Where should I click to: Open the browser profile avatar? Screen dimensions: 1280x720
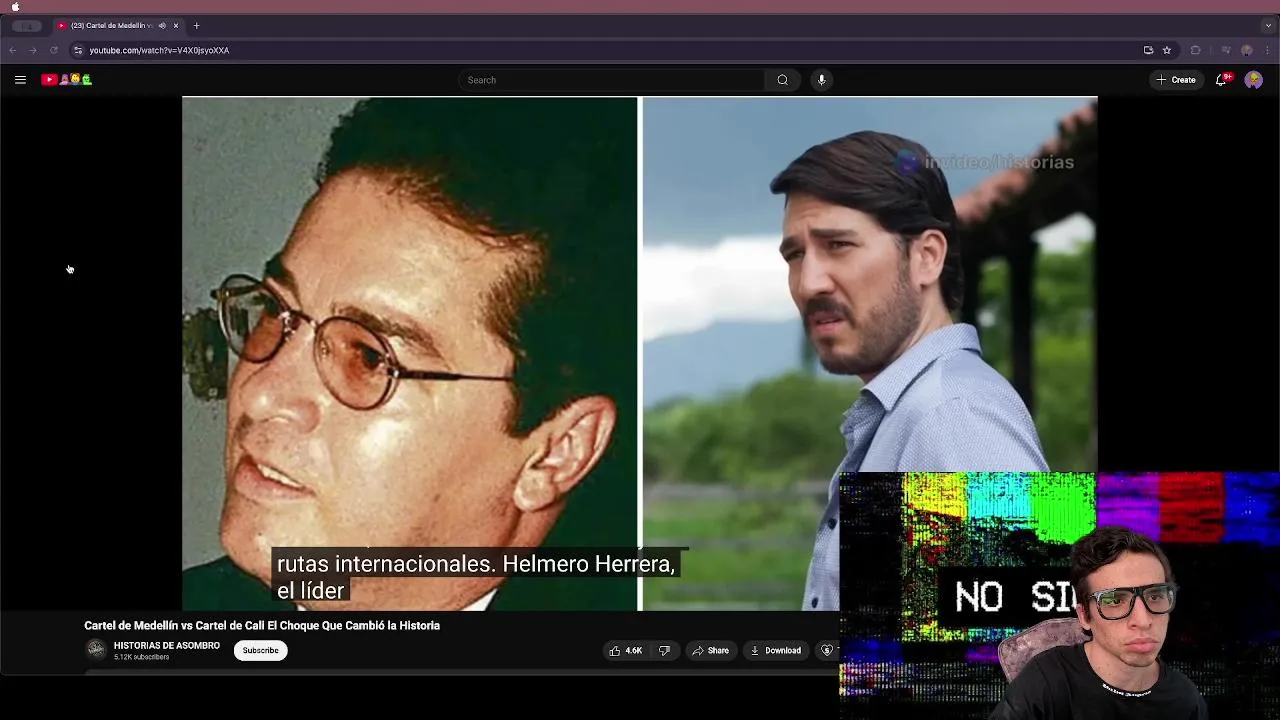tap(1247, 50)
